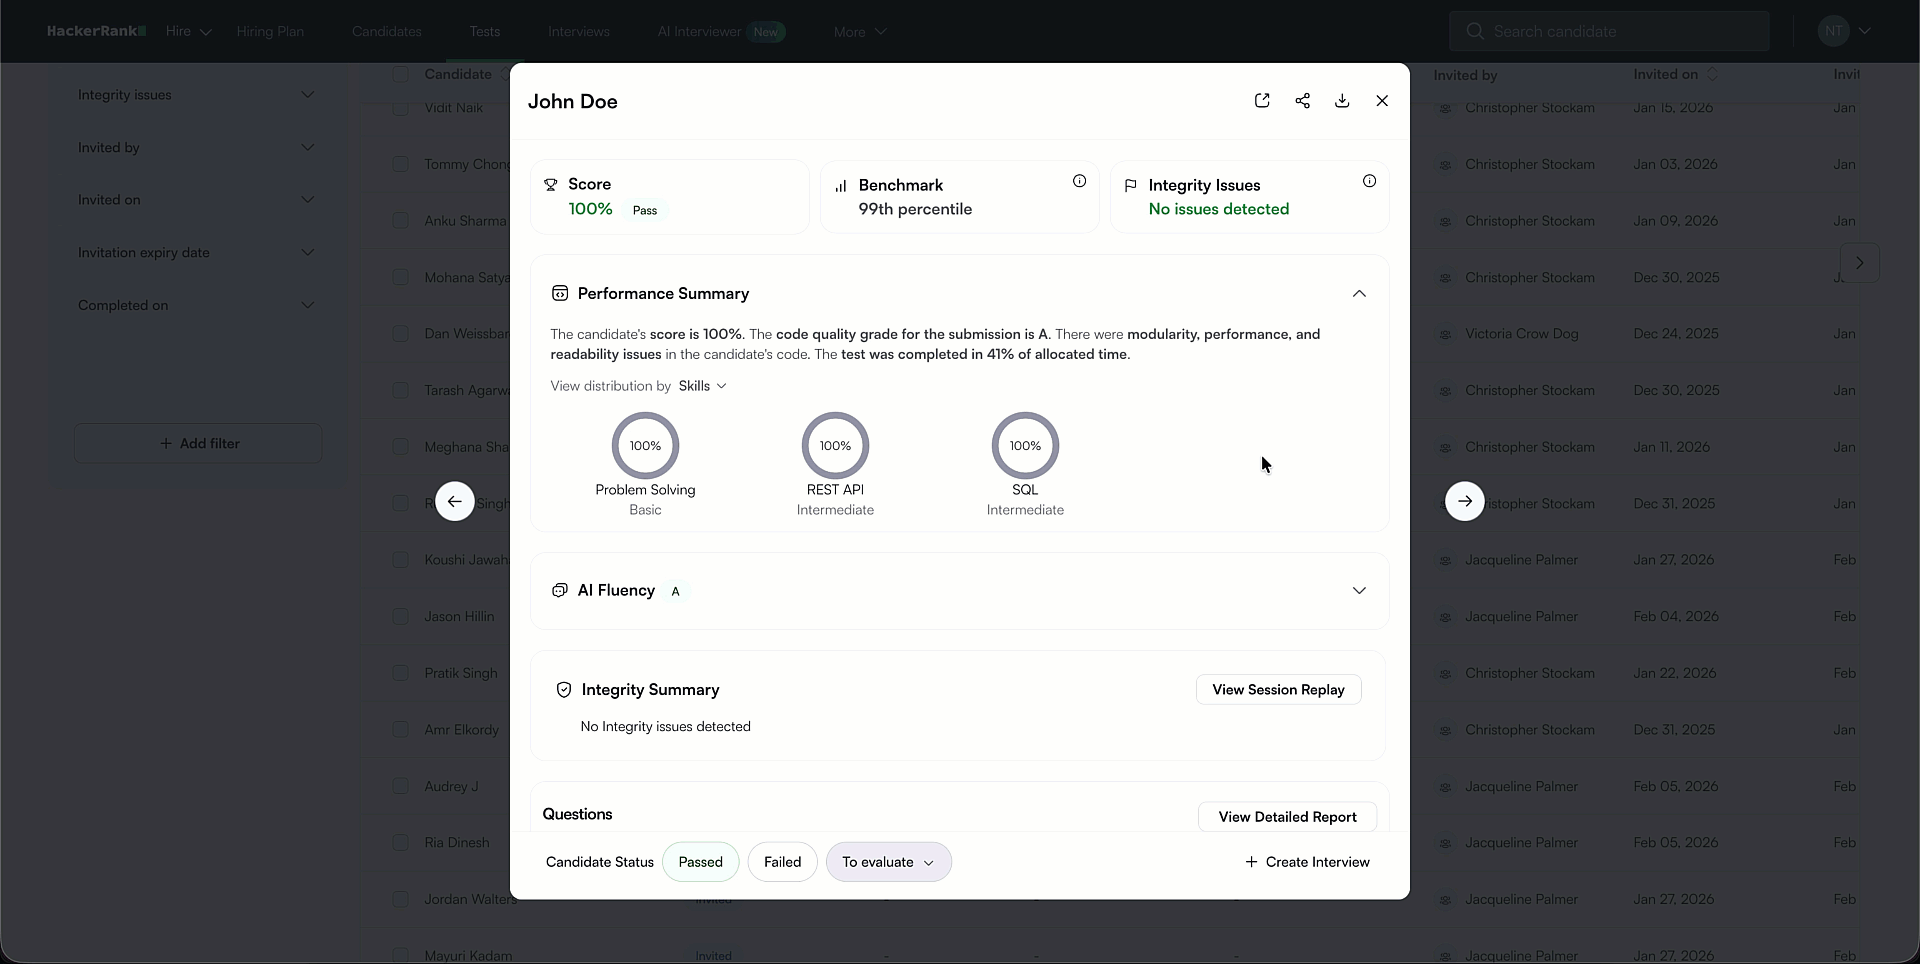Click the Problem Solving score ring
Viewport: 1920px width, 964px height.
(645, 445)
